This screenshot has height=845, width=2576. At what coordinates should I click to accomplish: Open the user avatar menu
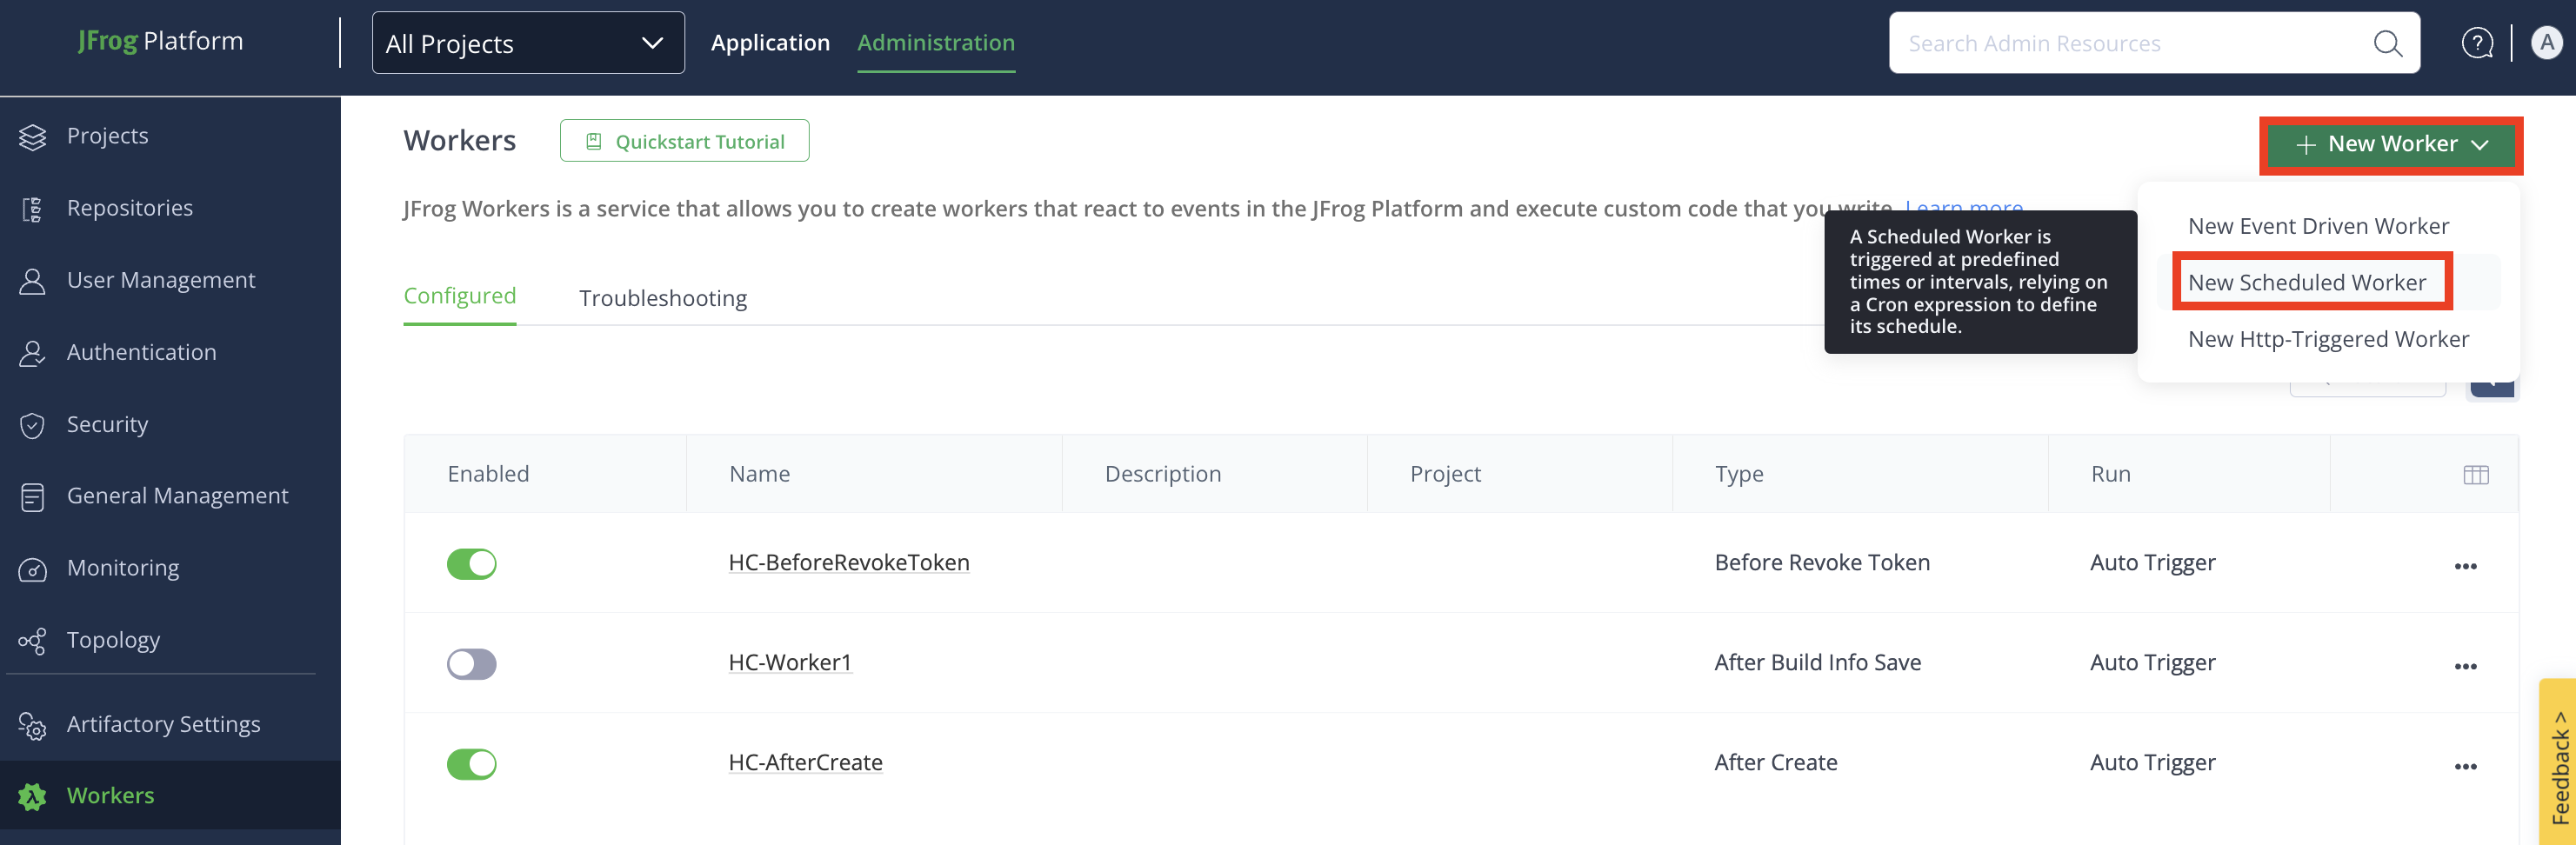point(2546,43)
